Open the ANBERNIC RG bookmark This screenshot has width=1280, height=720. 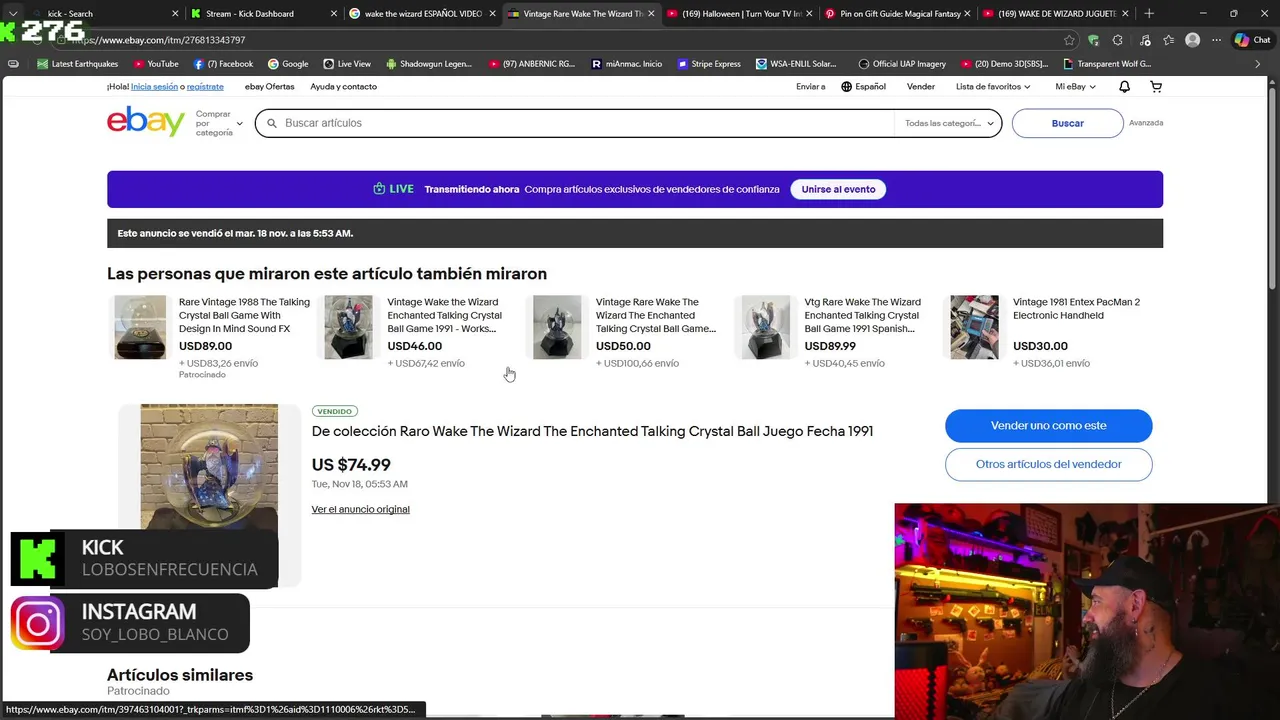[532, 64]
